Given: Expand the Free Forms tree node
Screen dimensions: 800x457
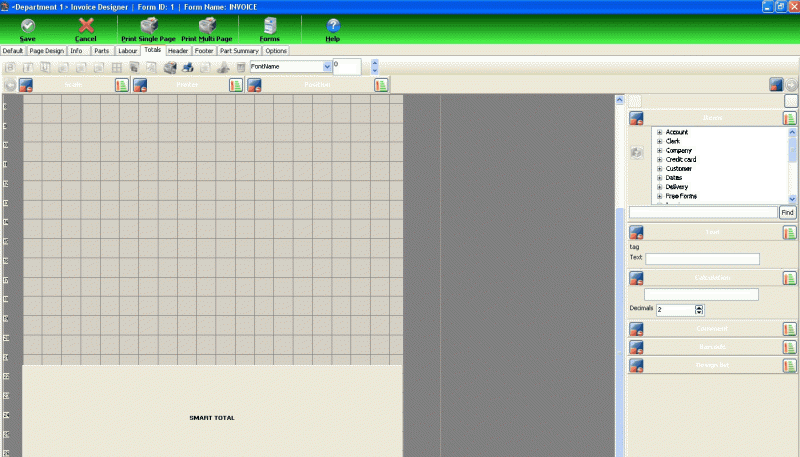Looking at the screenshot, I should [x=659, y=196].
